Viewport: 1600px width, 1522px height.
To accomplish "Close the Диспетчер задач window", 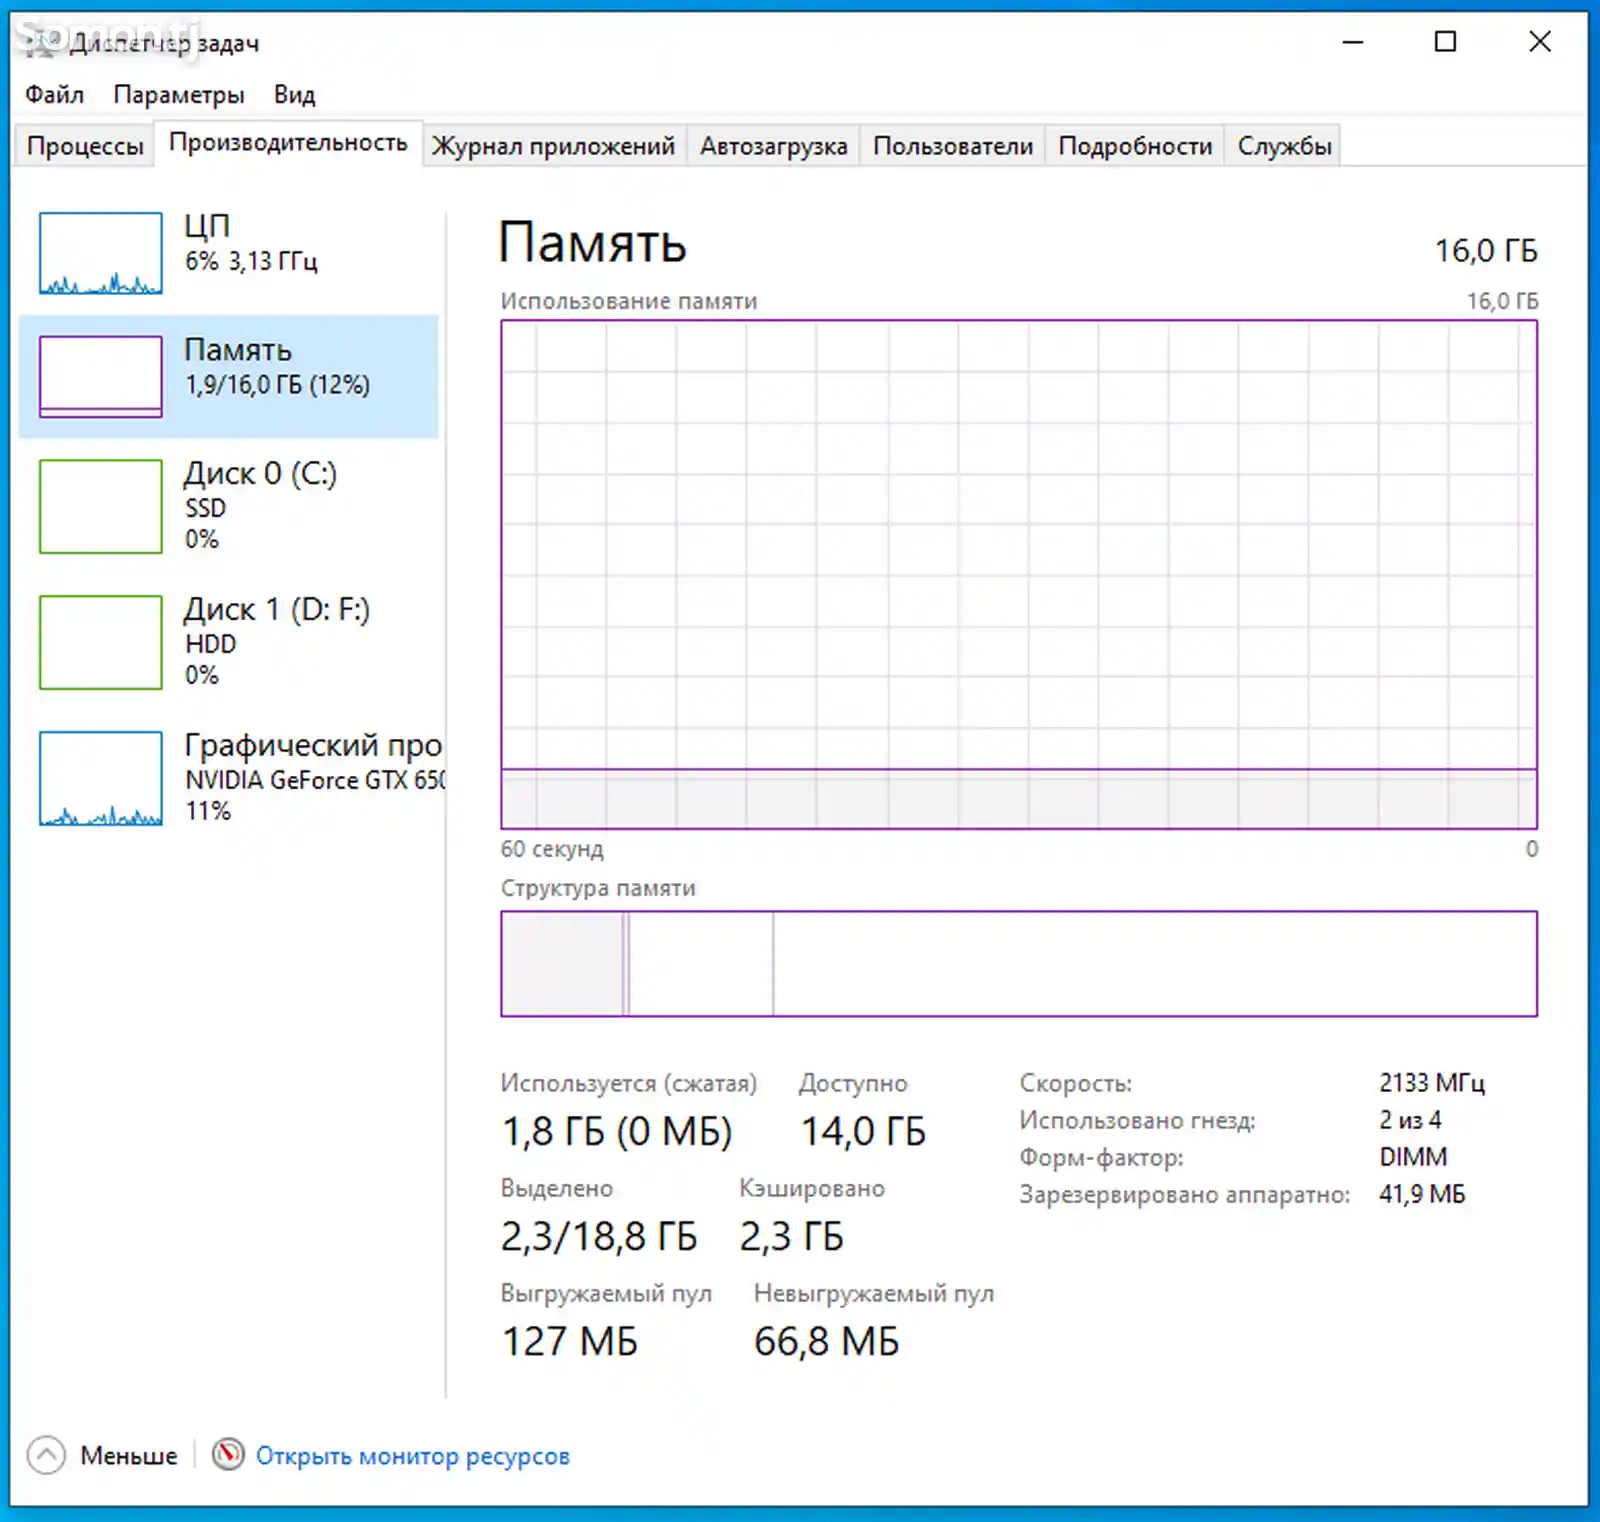I will (x=1540, y=42).
